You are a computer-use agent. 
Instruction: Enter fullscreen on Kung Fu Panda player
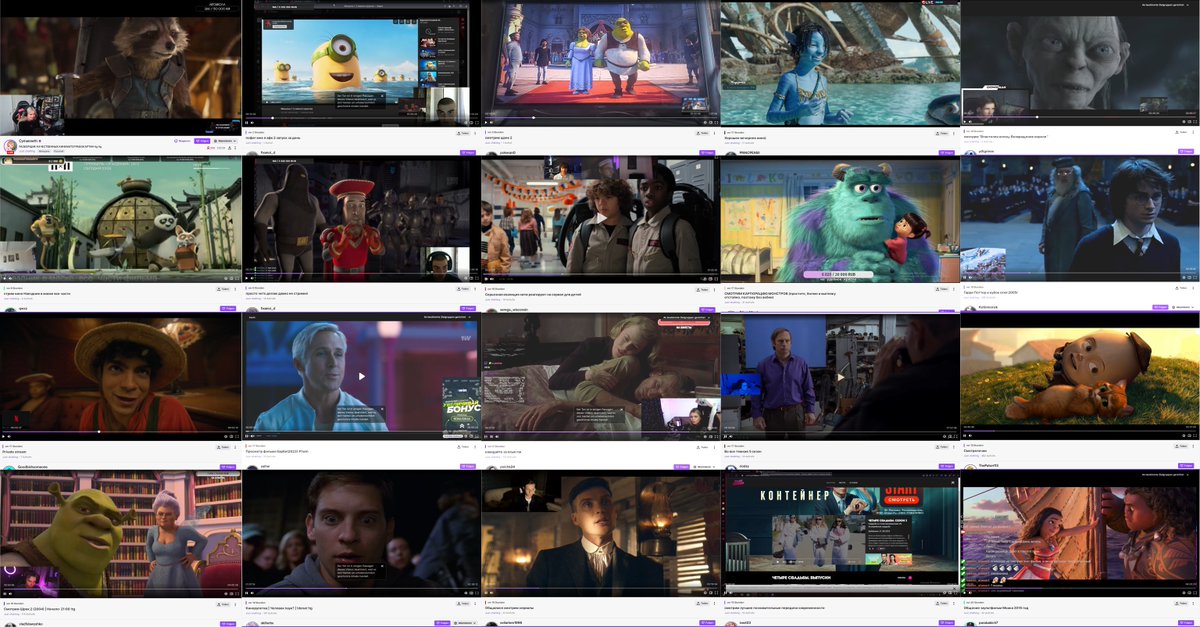click(x=237, y=278)
